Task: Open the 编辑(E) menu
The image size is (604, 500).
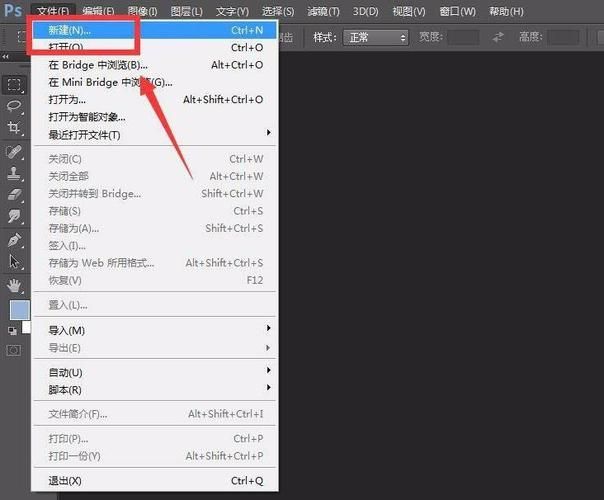Action: pyautogui.click(x=98, y=12)
